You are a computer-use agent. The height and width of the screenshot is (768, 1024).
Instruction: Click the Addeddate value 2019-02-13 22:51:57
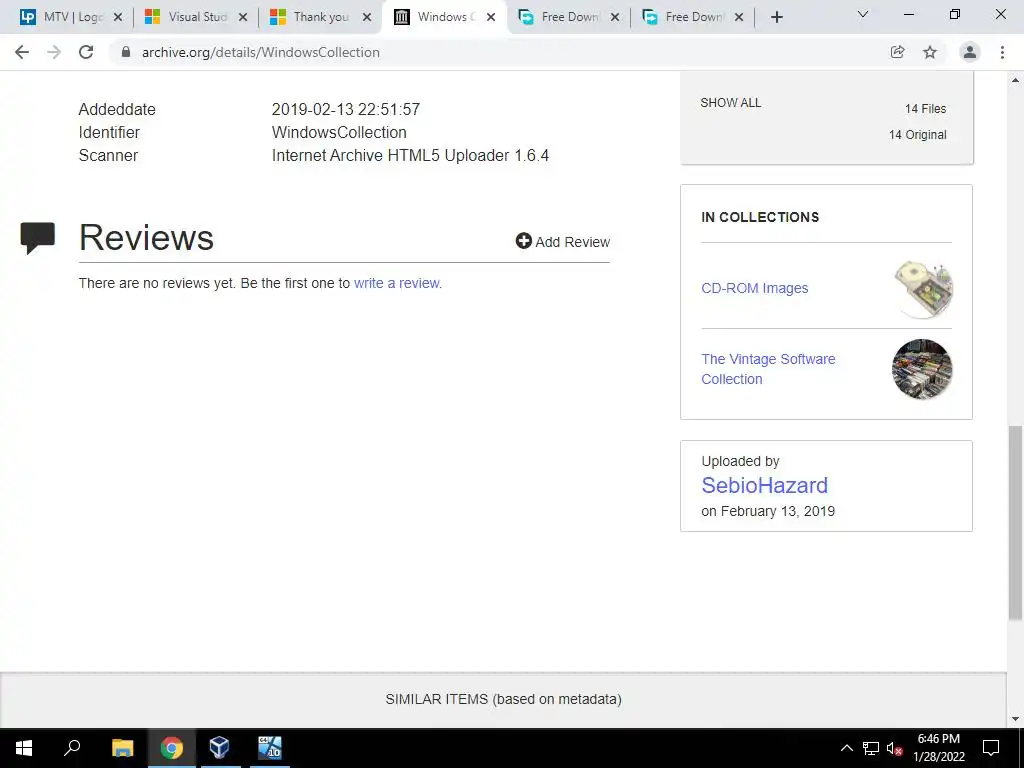346,109
